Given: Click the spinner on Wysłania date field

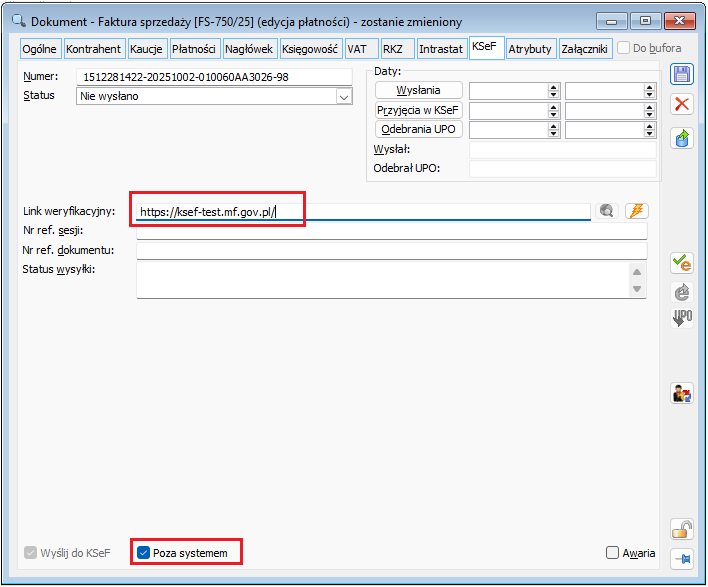Looking at the screenshot, I should click(x=553, y=91).
